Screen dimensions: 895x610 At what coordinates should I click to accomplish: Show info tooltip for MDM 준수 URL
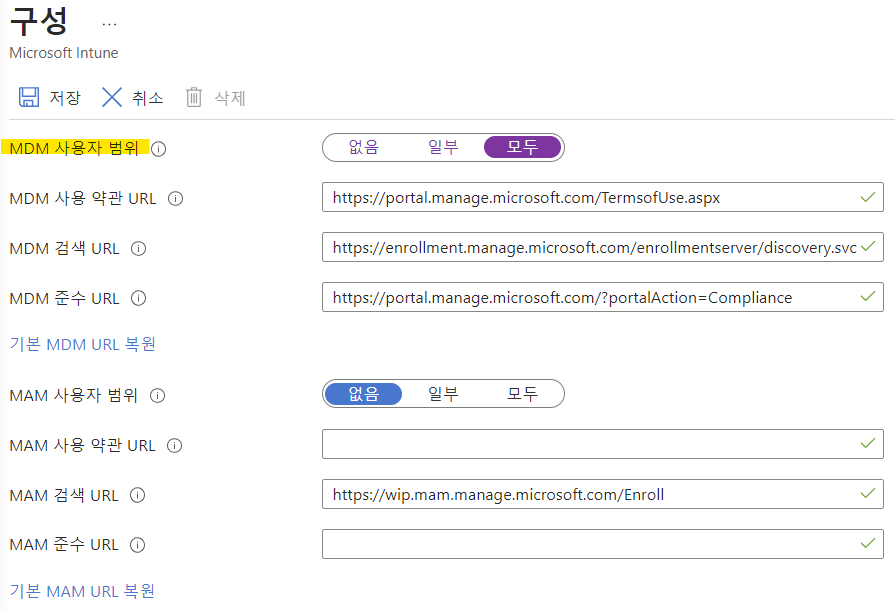coord(139,298)
